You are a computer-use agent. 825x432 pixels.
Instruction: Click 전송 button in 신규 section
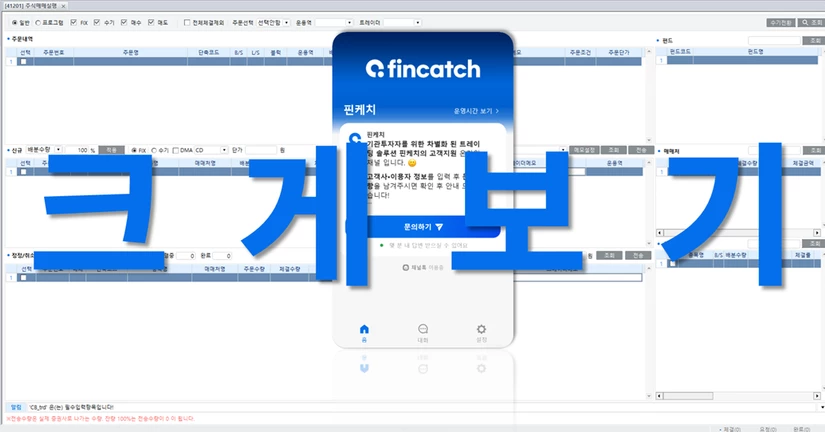641,150
